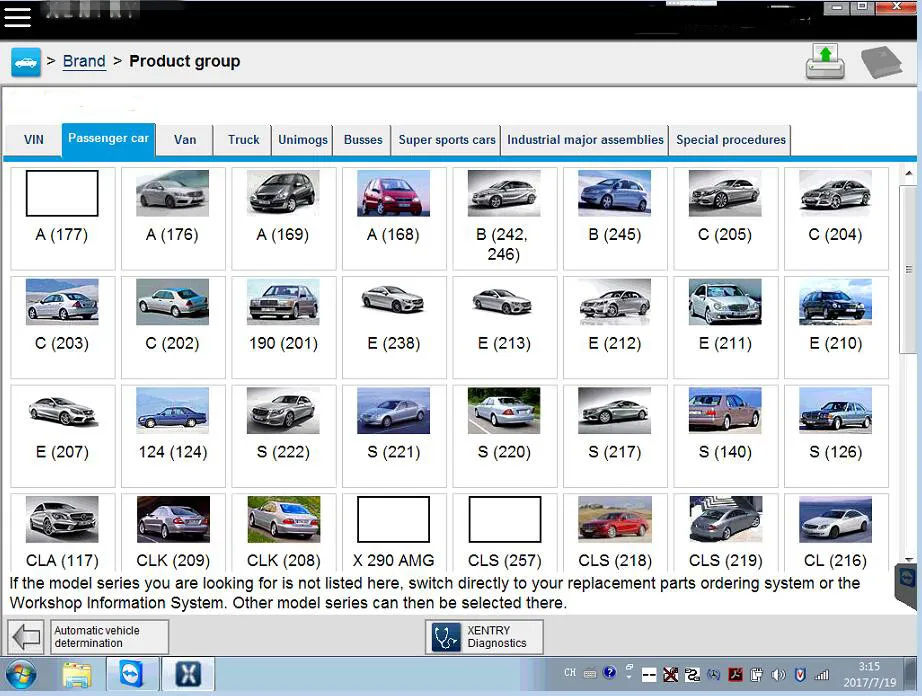
Task: Launch XENTRY Diagnostics button
Action: 484,637
